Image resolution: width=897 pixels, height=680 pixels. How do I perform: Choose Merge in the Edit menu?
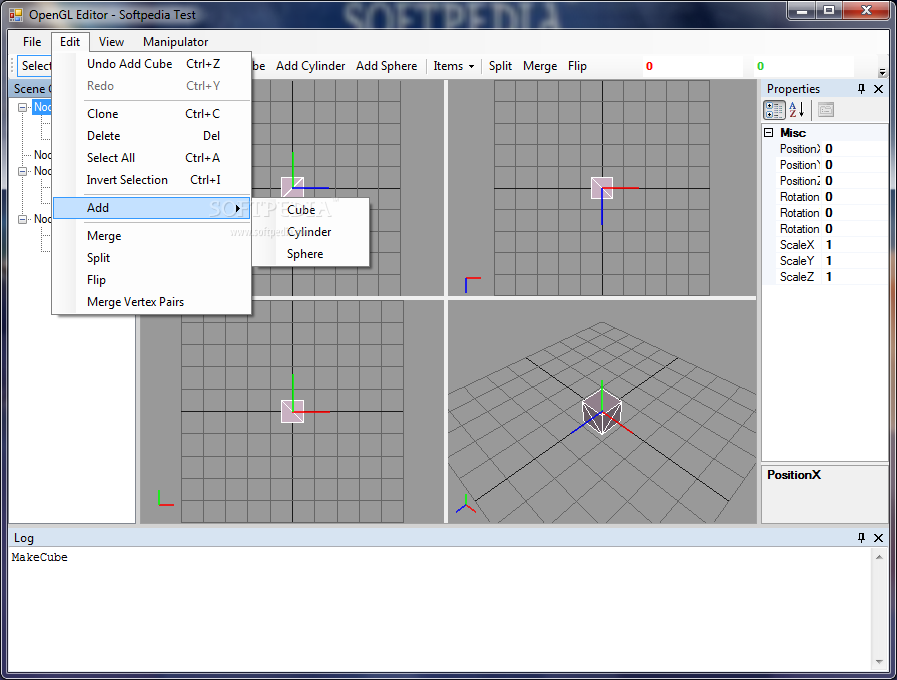pyautogui.click(x=152, y=236)
